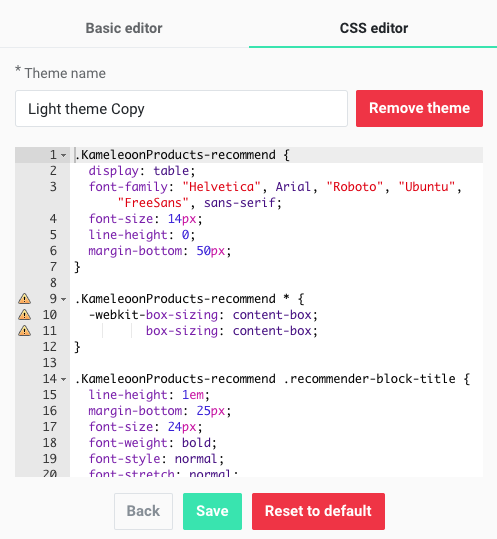Collapse the code block at line 14

coord(64,380)
